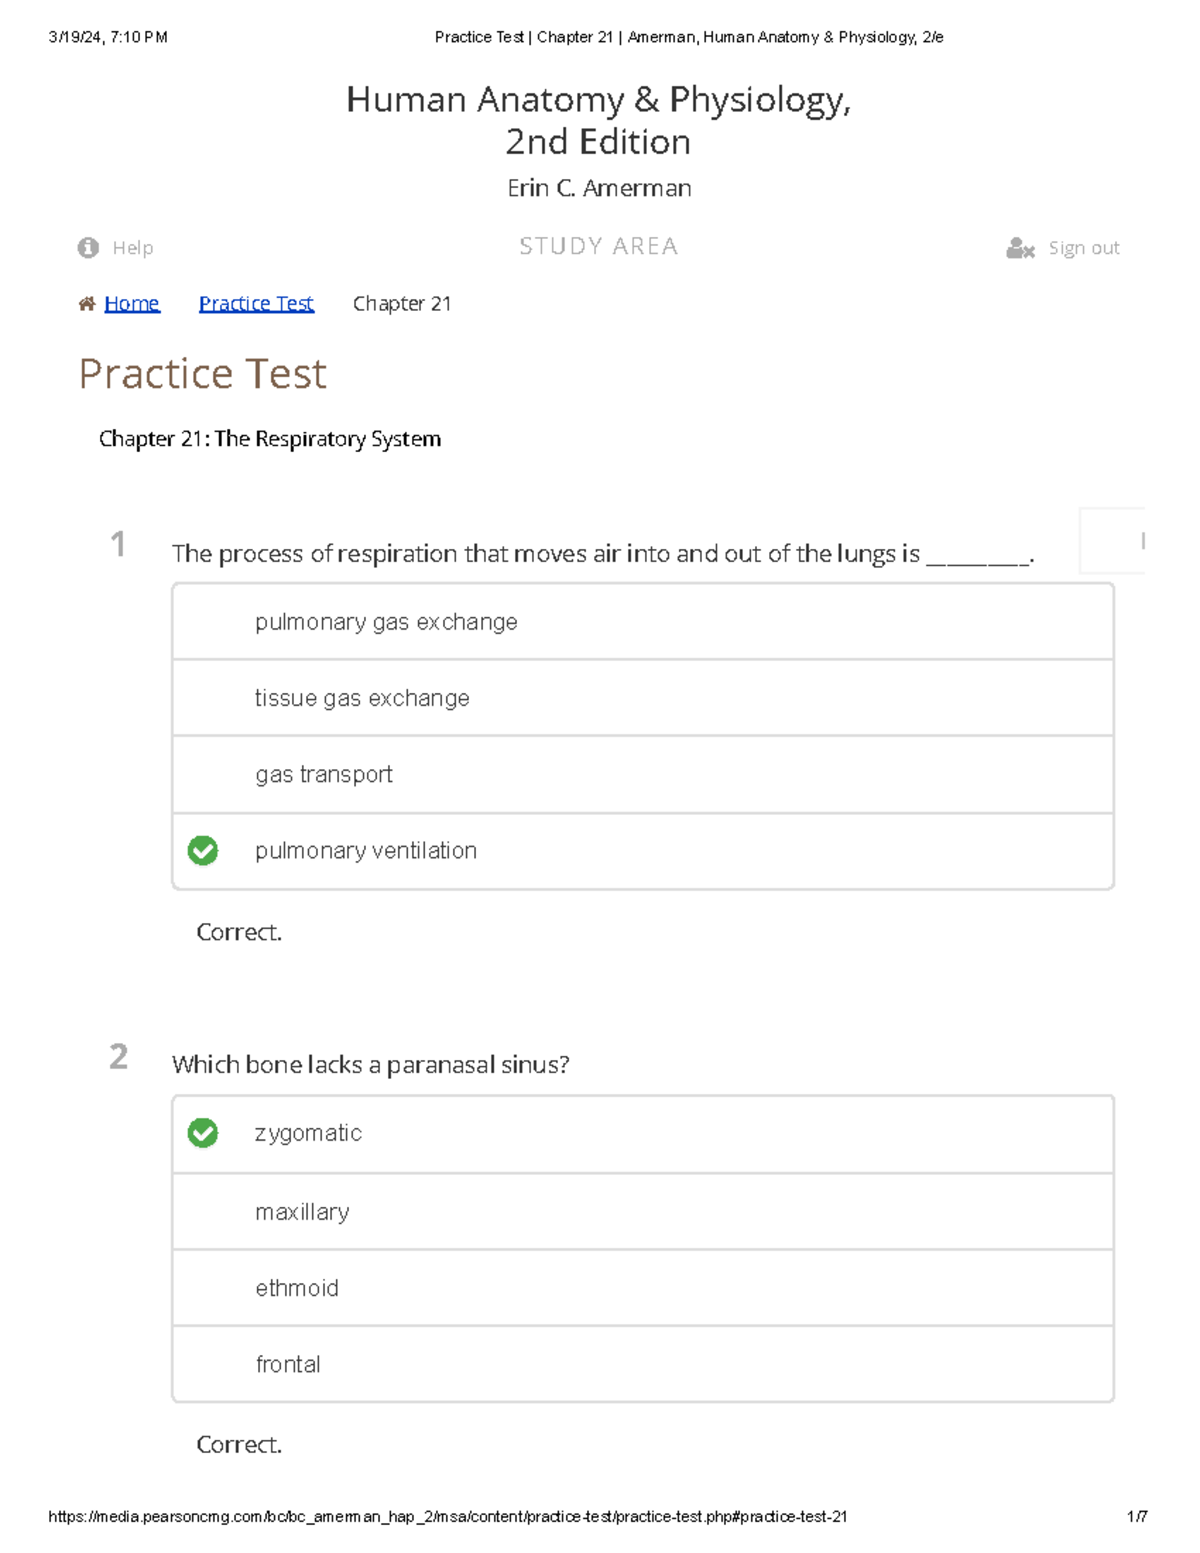Open the Home breadcrumb link
Viewport: 1200px width, 1553px height.
[x=132, y=304]
